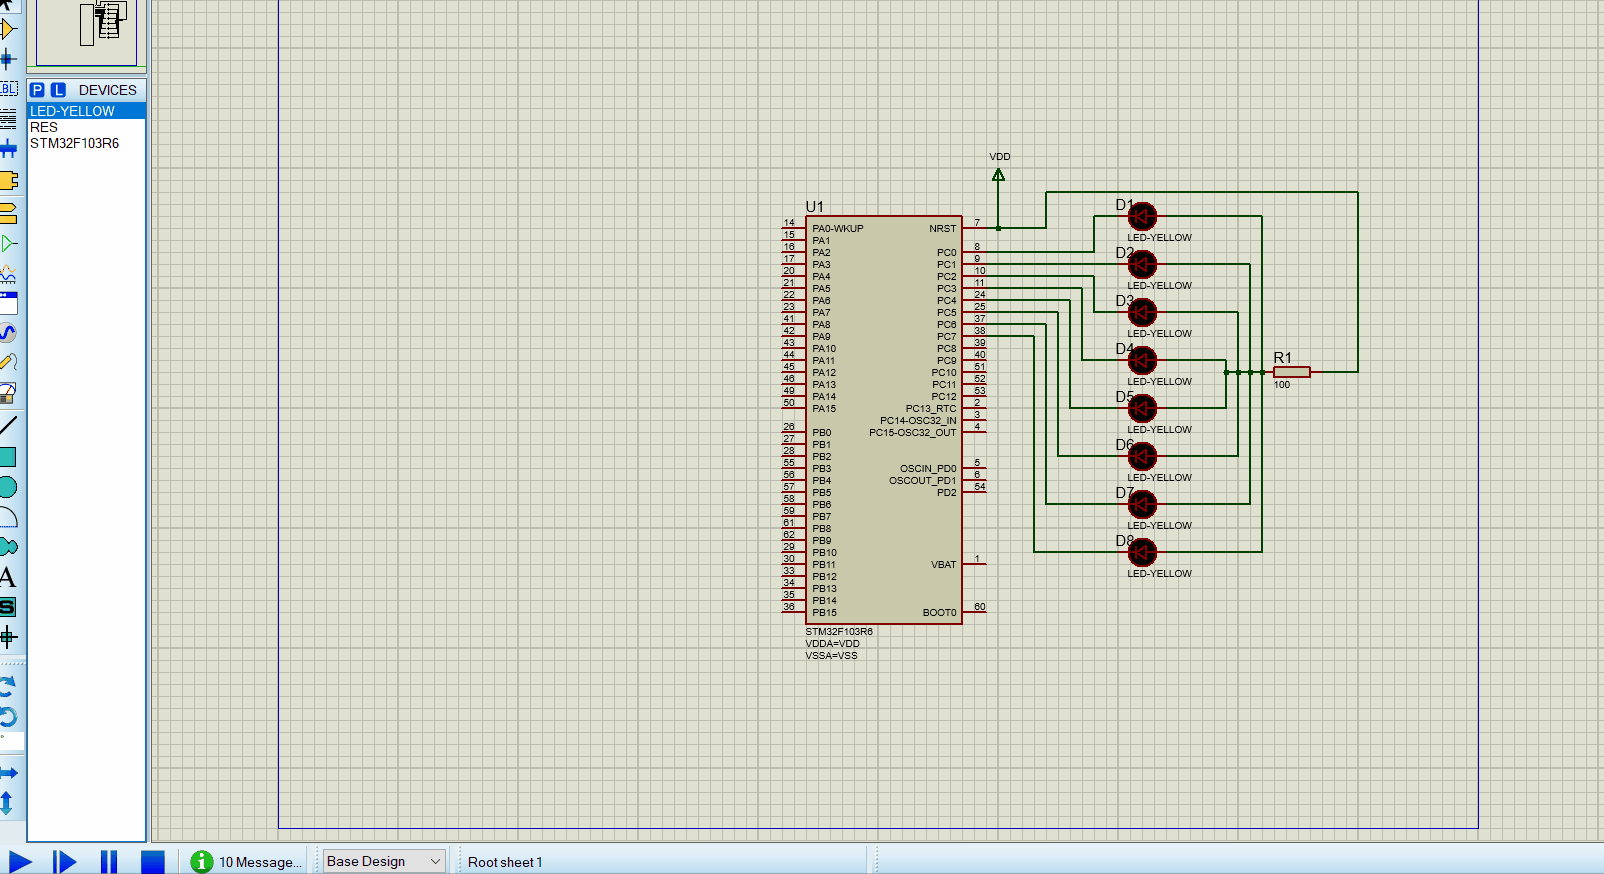
Task: Select the Component mode tool
Action: tap(8, 30)
